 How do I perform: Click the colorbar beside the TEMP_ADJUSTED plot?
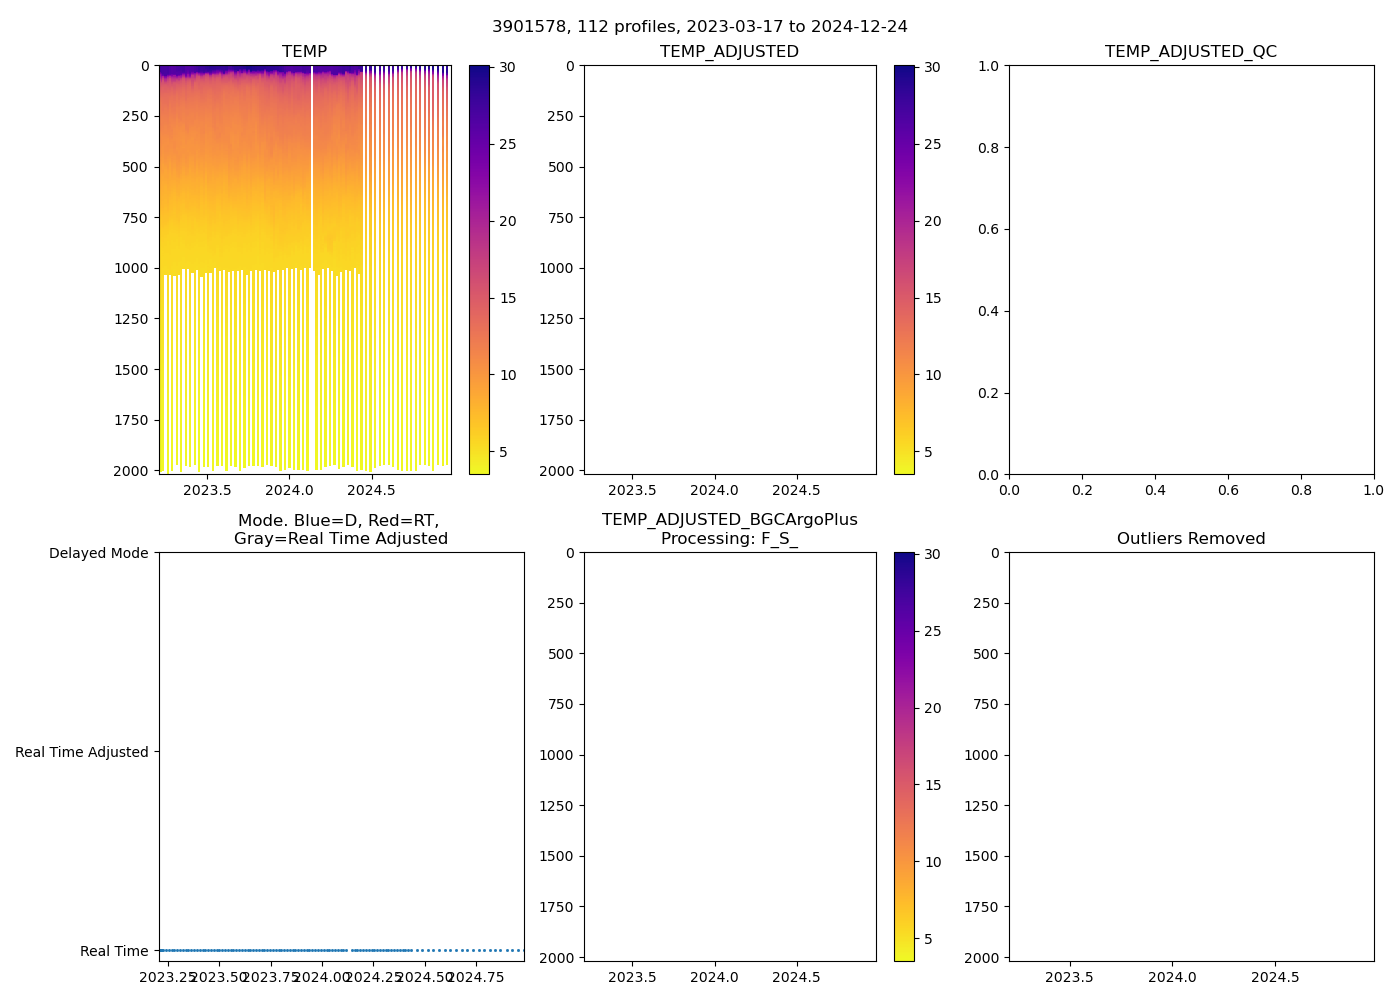pos(904,270)
